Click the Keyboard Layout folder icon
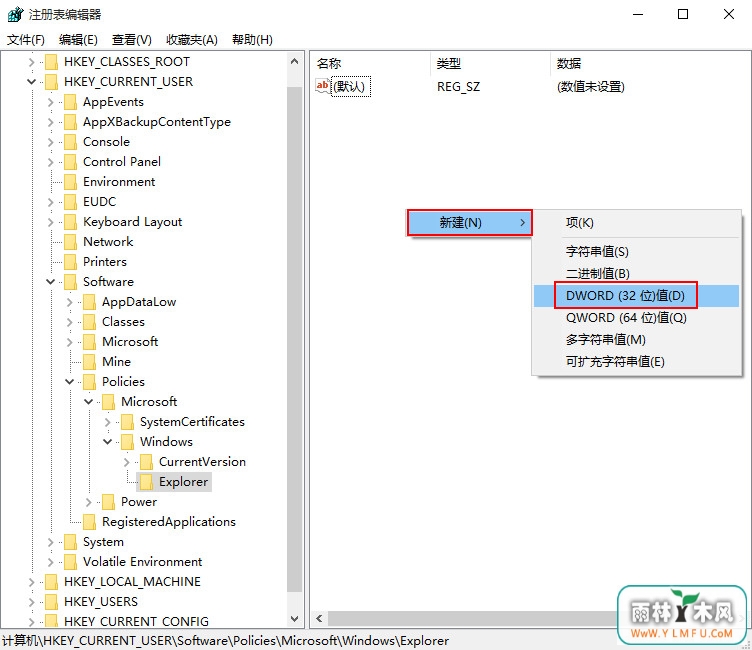The image size is (752, 650). click(x=70, y=222)
